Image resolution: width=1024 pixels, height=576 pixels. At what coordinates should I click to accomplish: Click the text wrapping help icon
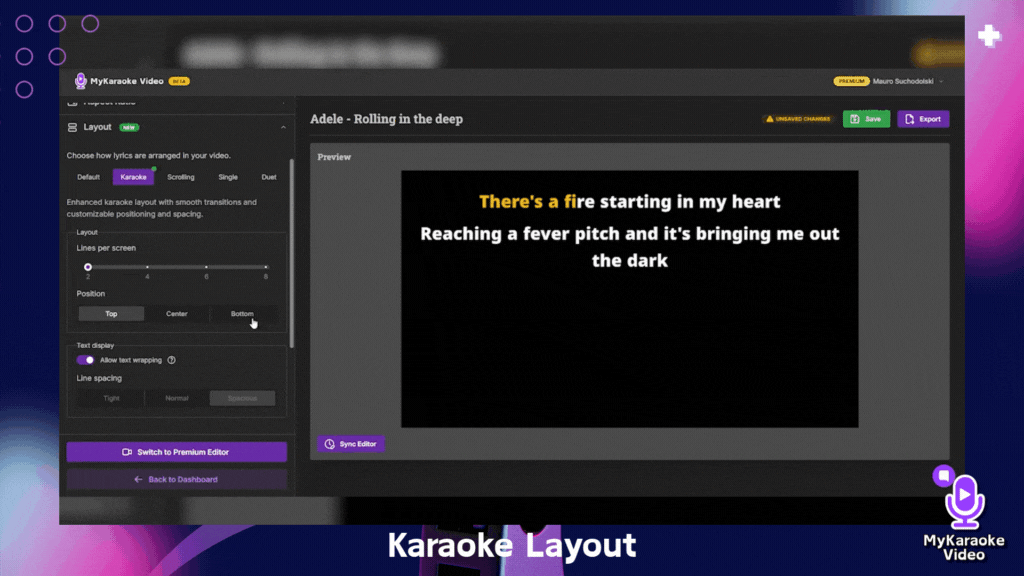[x=171, y=360]
